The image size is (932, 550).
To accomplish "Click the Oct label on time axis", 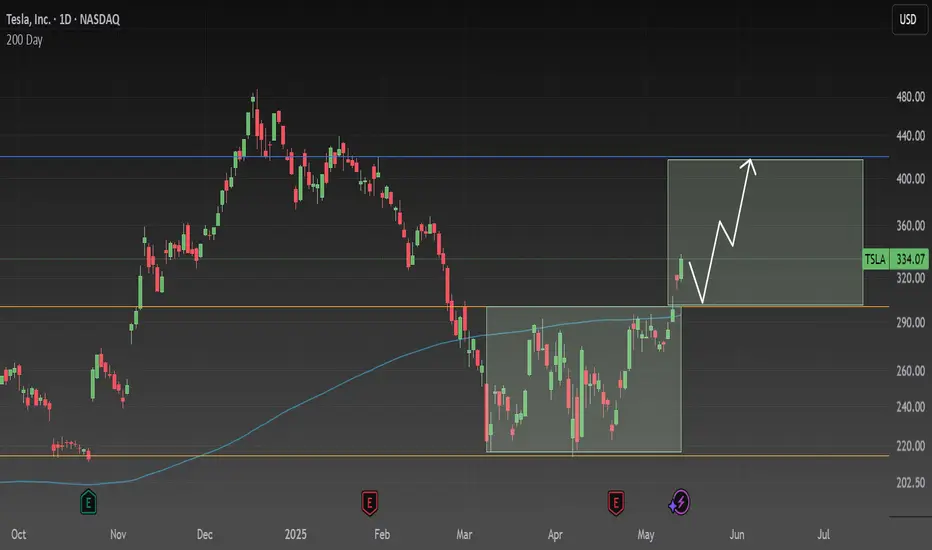I will coord(18,534).
